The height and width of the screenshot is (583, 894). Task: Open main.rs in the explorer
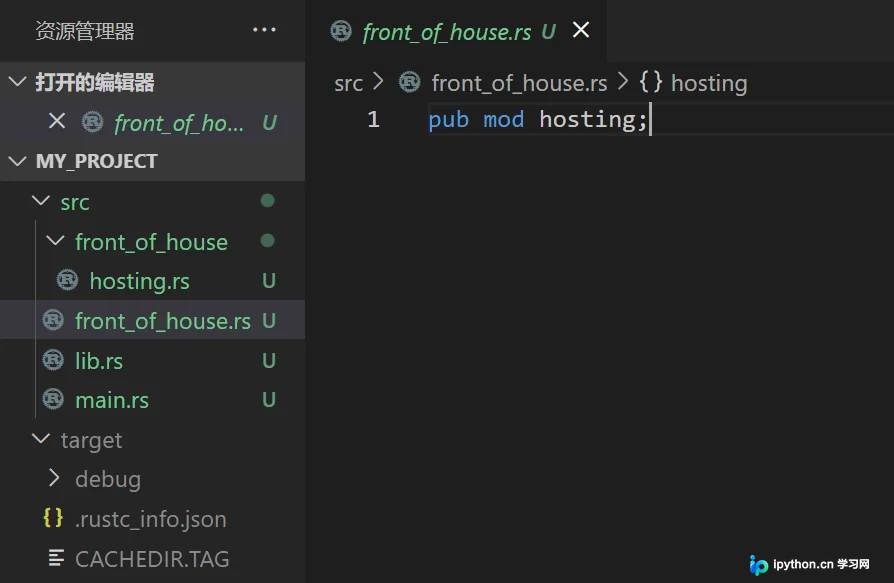[112, 401]
